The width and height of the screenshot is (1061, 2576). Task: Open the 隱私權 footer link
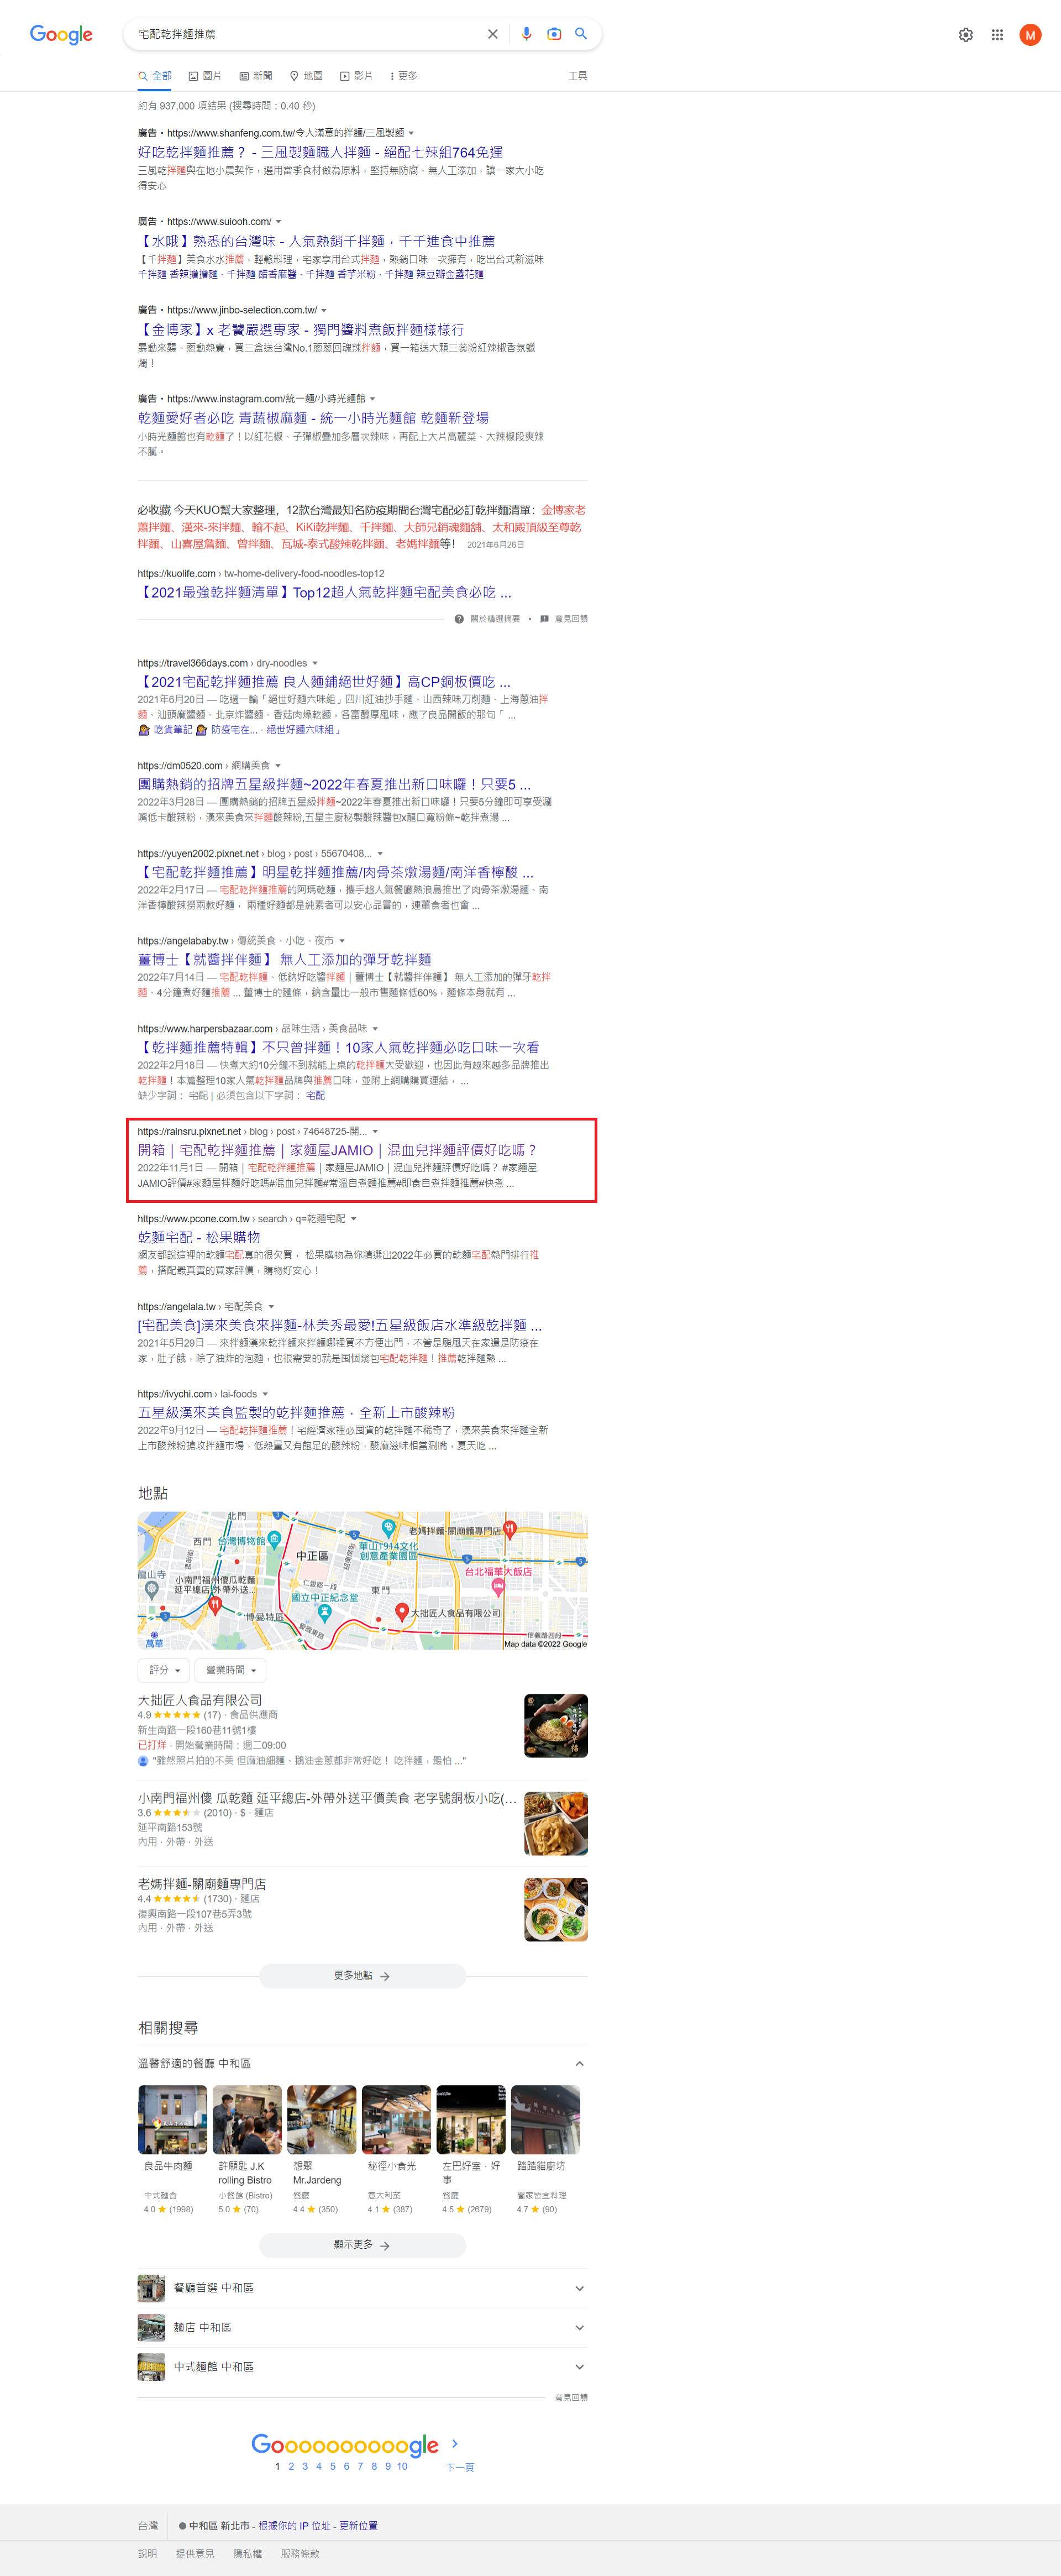(247, 2554)
